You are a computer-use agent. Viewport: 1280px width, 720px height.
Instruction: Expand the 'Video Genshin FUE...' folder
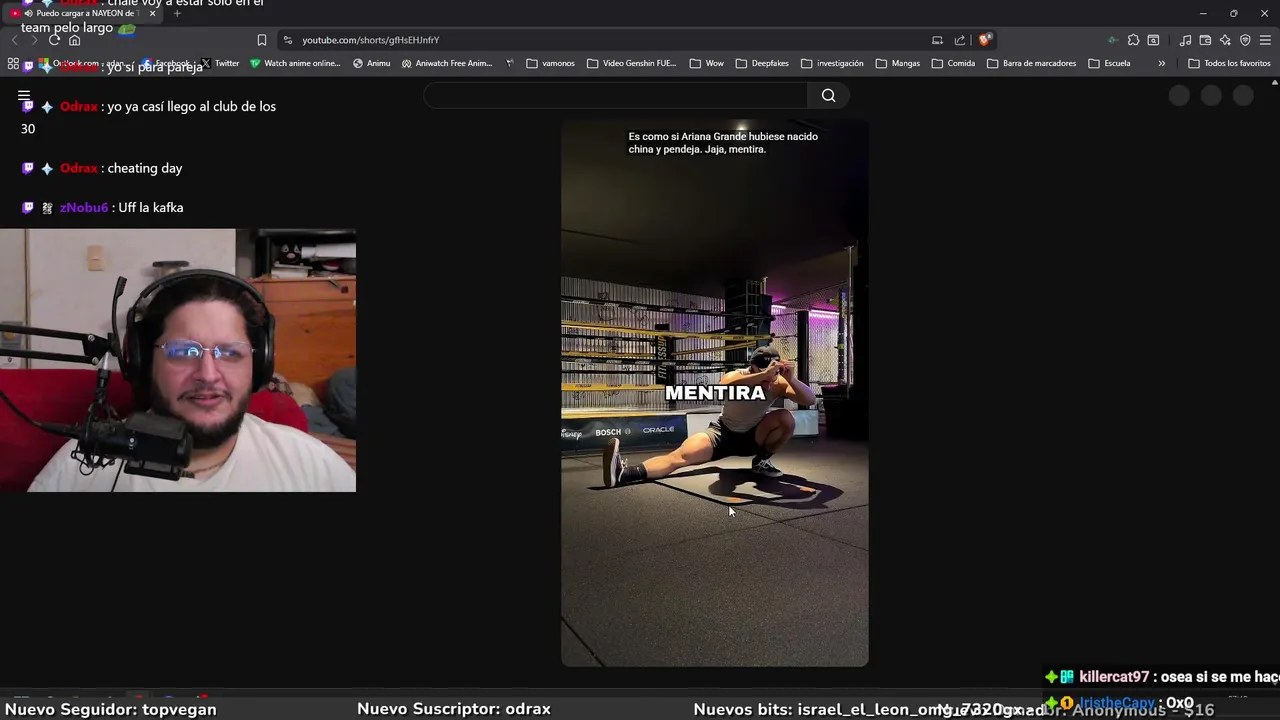coord(632,63)
